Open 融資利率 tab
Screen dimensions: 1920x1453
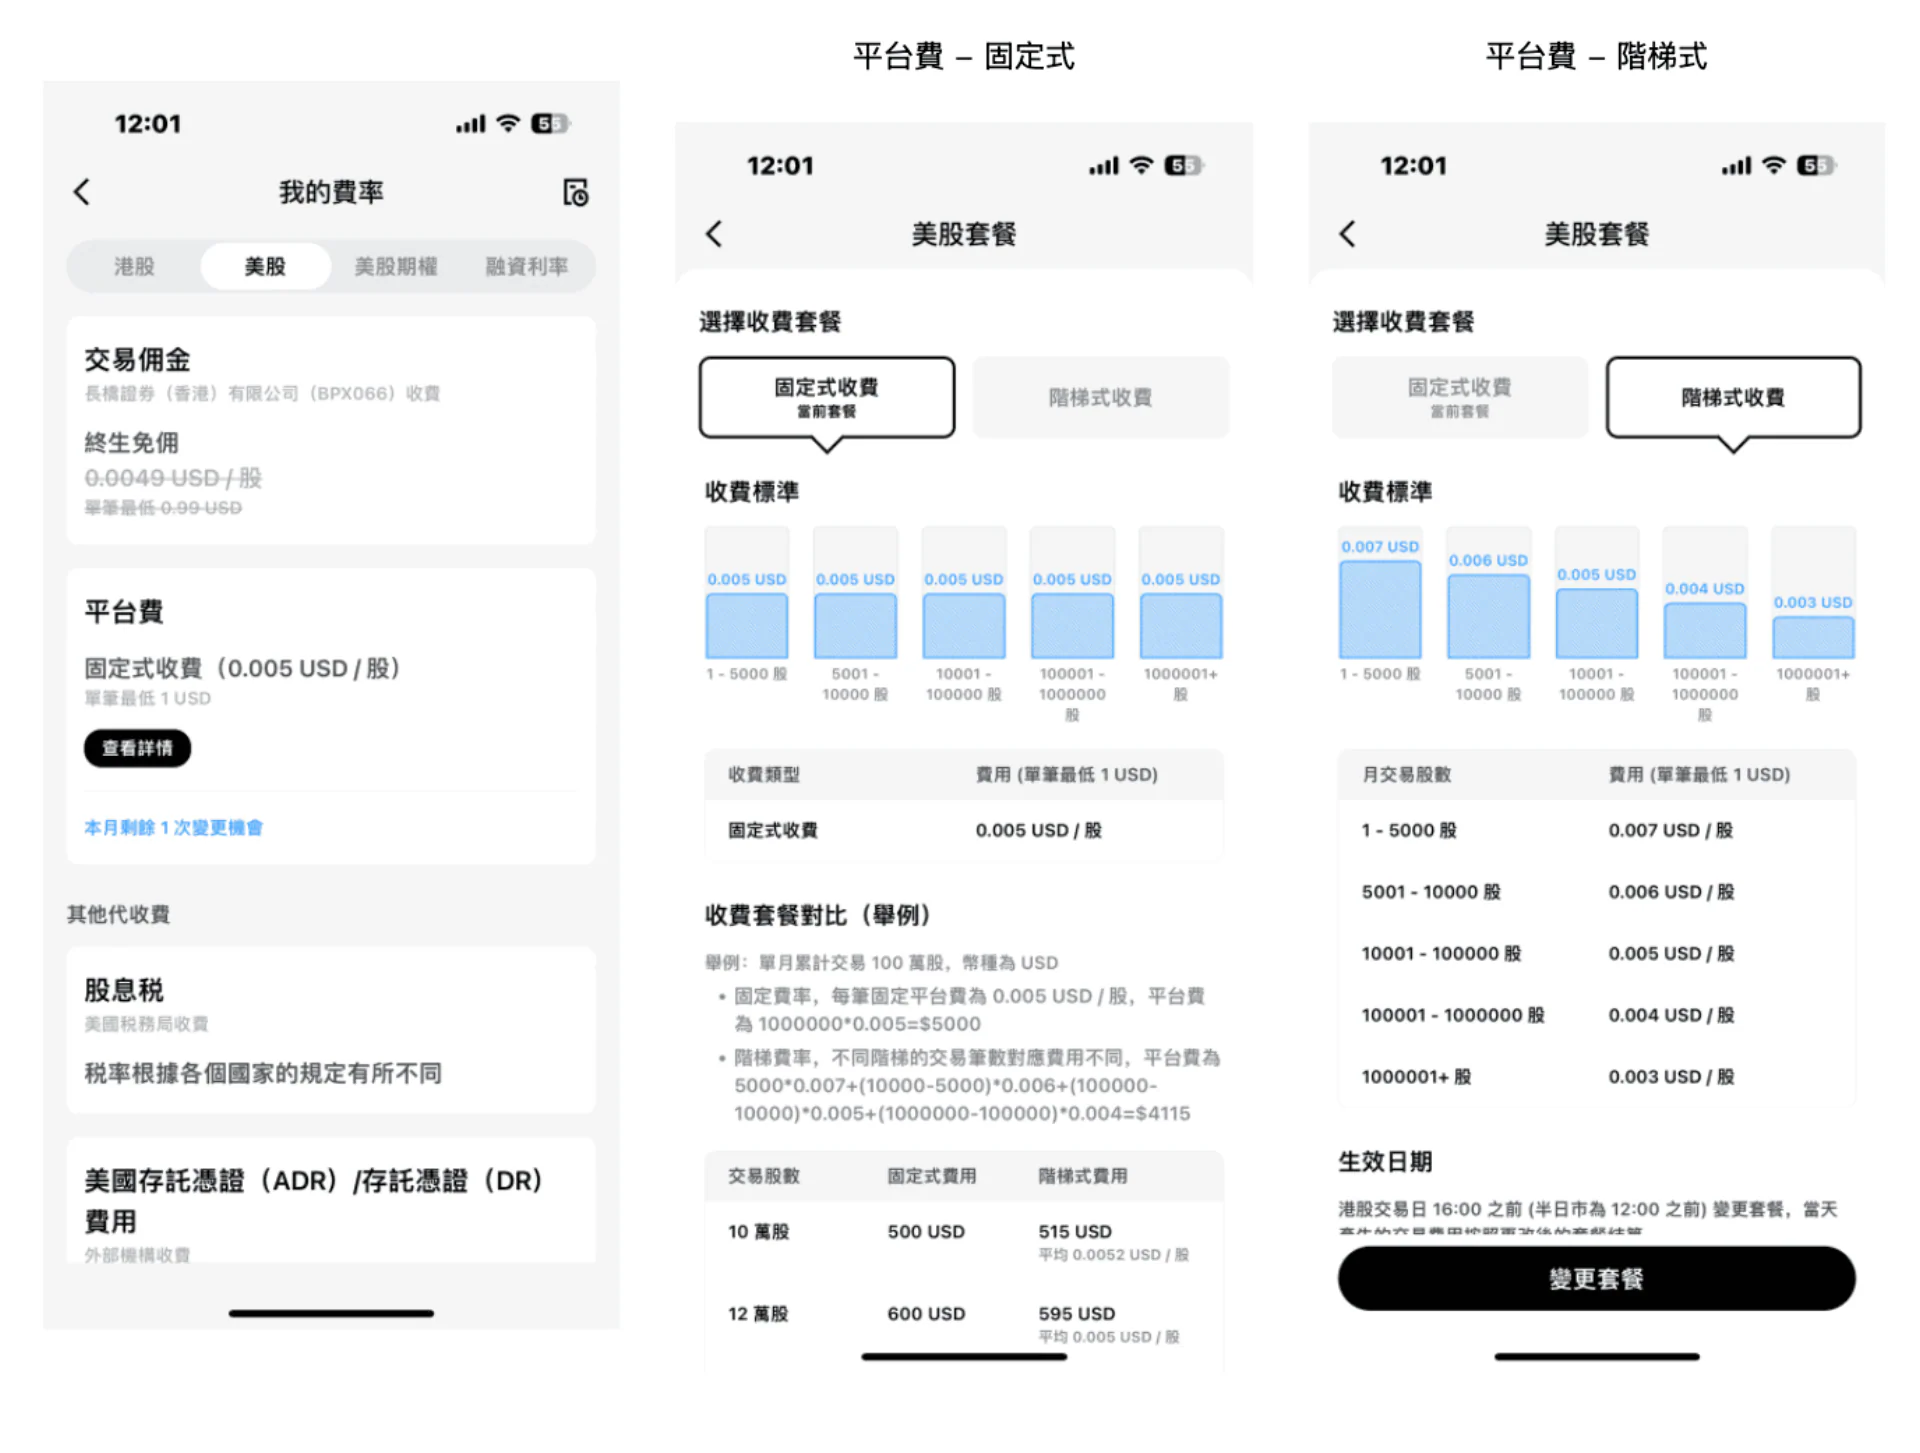[x=527, y=267]
